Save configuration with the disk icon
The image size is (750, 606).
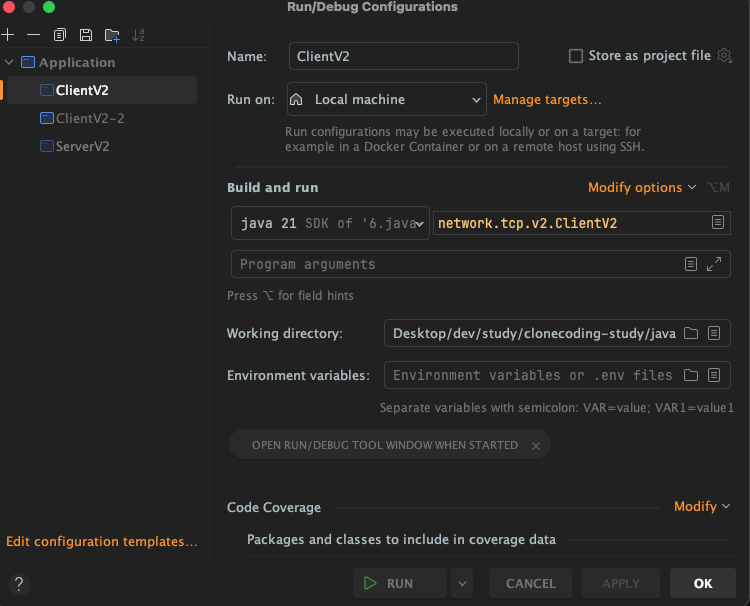click(86, 34)
